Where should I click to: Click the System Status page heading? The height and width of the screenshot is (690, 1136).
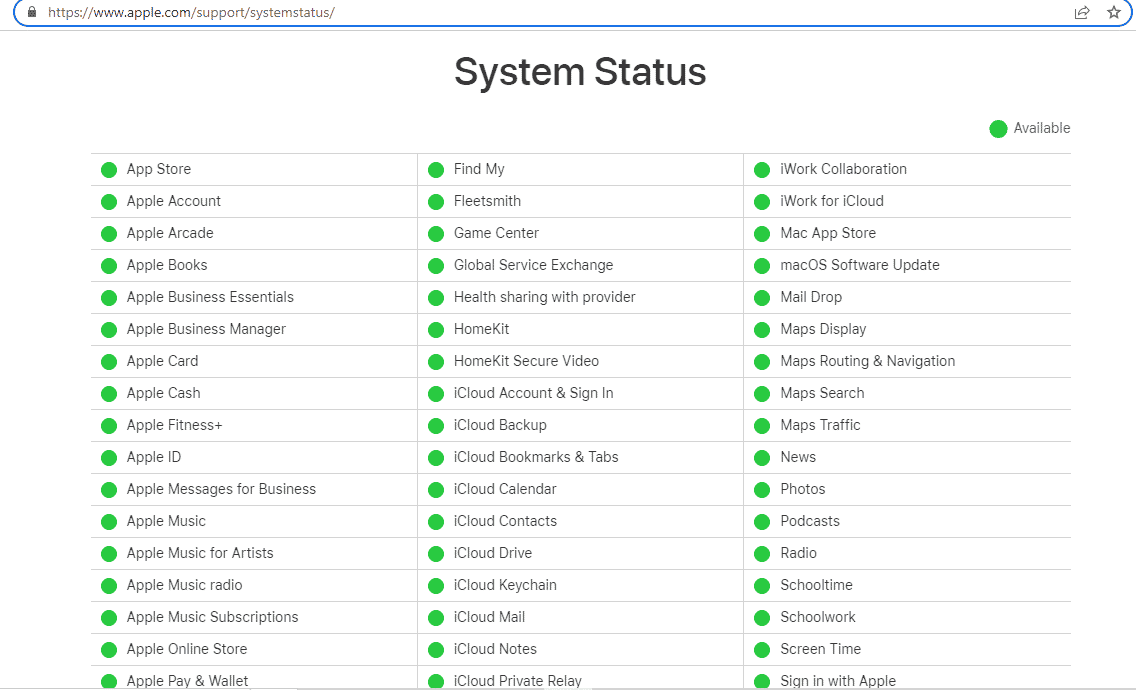click(x=580, y=72)
